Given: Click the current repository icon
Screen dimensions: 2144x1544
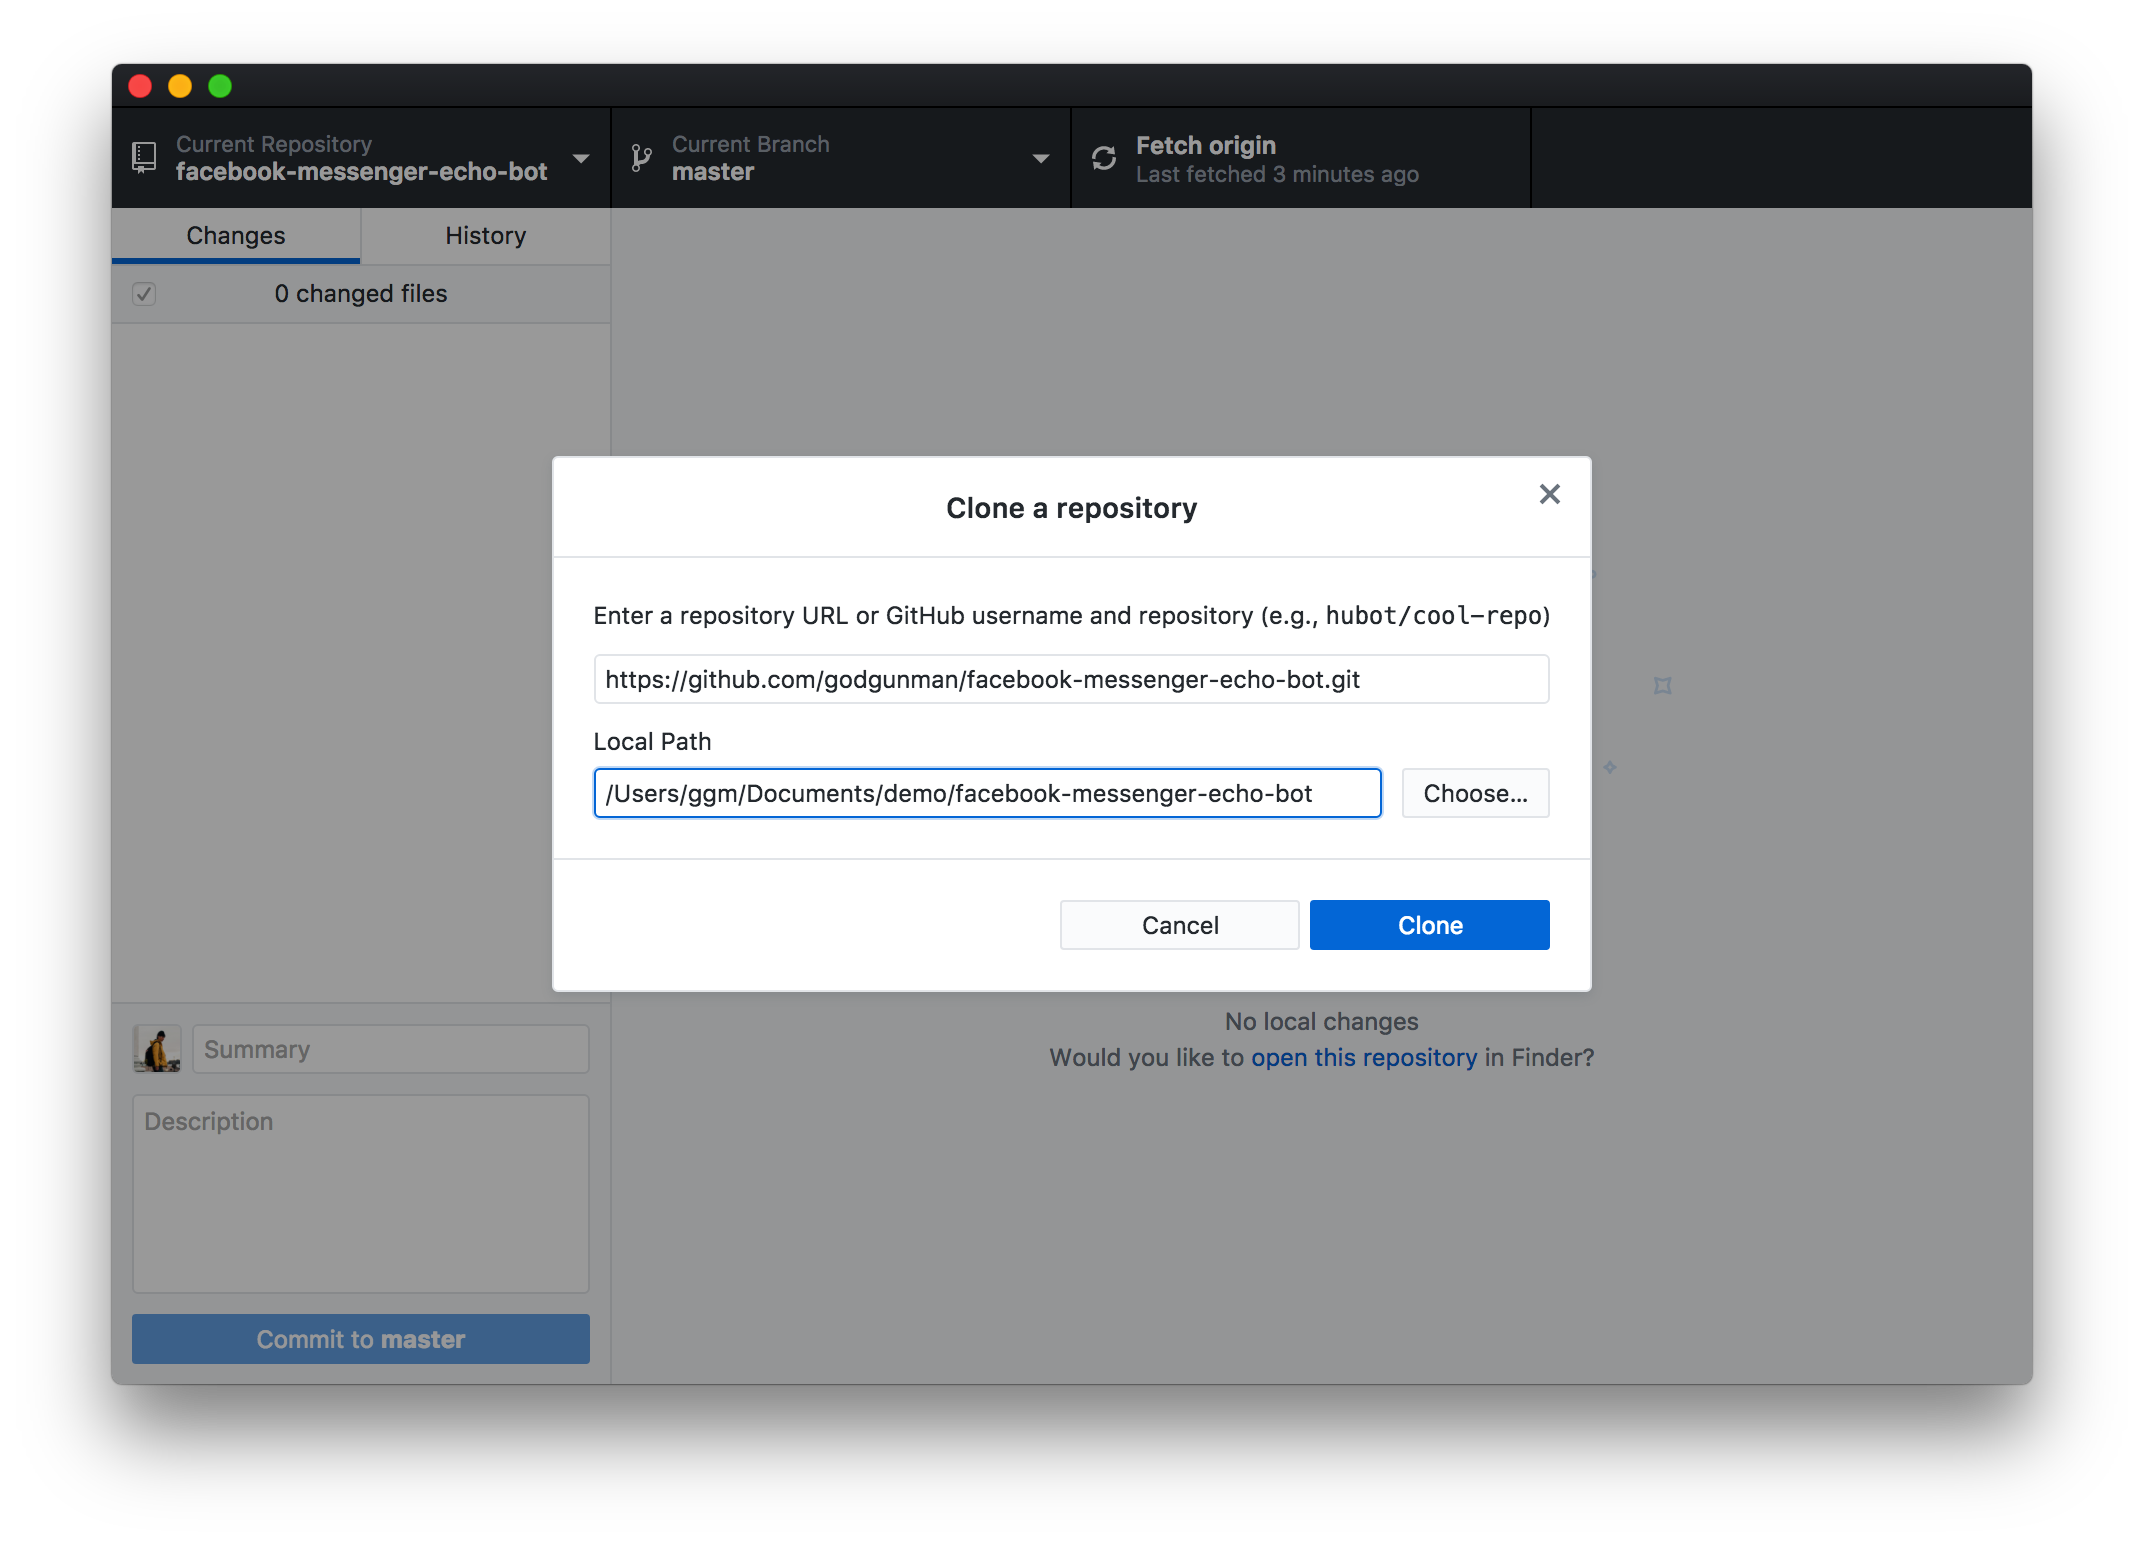Looking at the screenshot, I should pos(145,160).
